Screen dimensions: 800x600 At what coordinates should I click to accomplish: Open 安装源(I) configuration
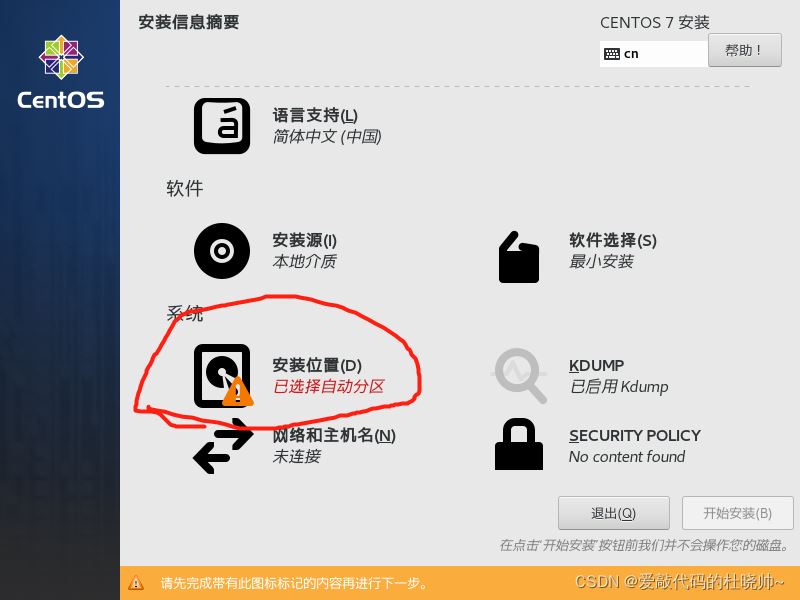[x=304, y=240]
